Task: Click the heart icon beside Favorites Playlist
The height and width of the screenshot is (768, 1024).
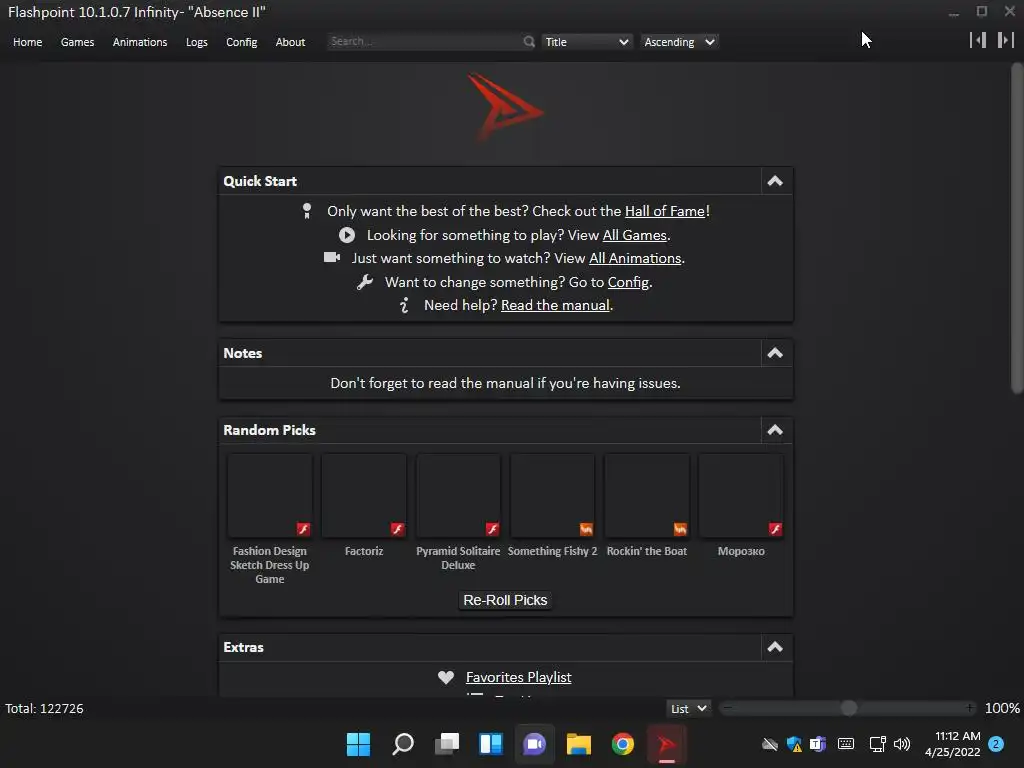Action: coord(446,677)
